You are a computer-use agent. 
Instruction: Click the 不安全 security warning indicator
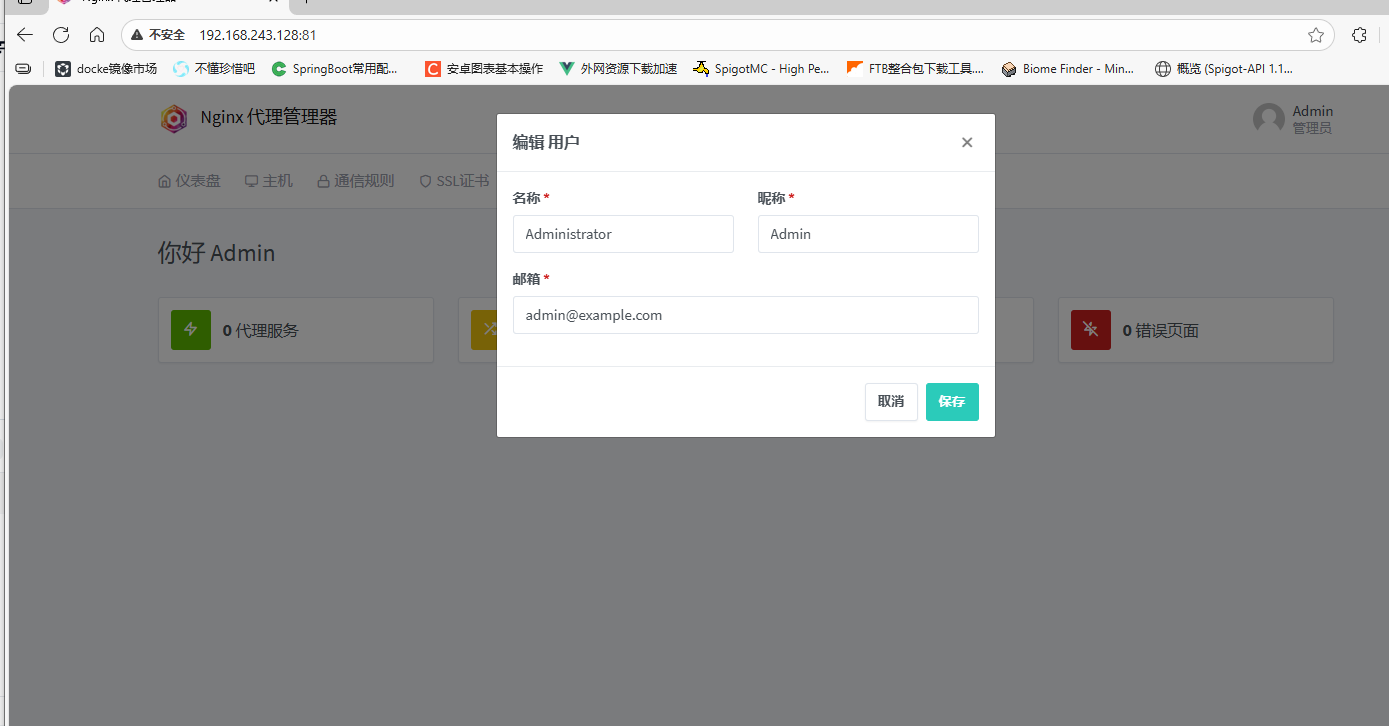pos(158,35)
